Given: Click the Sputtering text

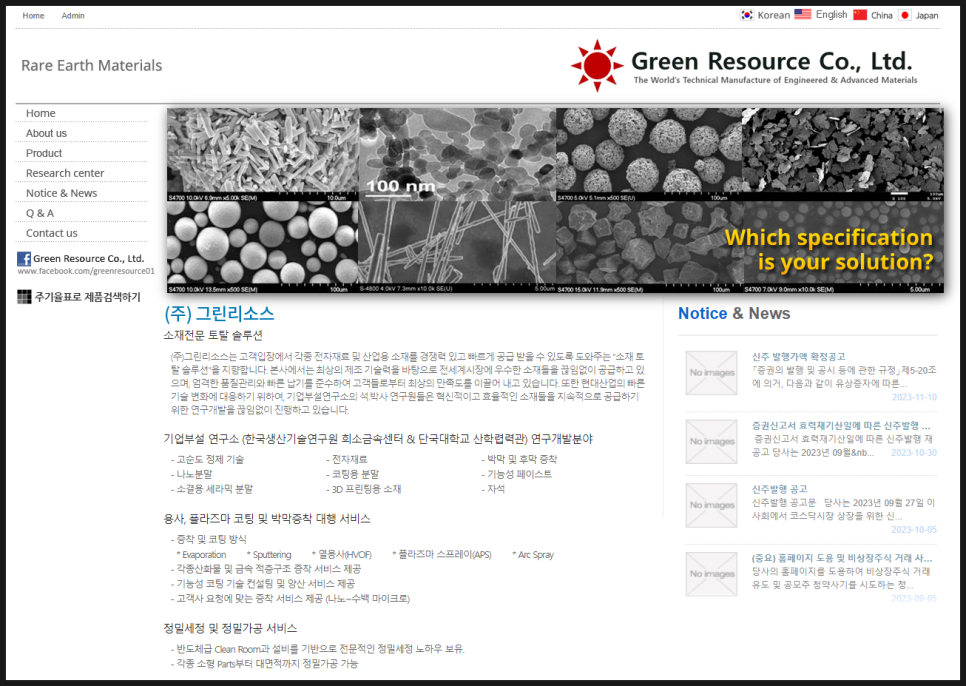Looking at the screenshot, I should [272, 555].
